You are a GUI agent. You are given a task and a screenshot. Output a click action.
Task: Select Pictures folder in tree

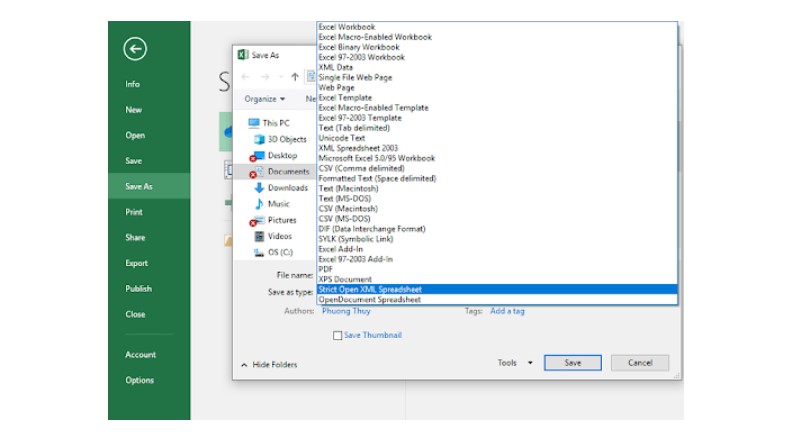point(275,220)
